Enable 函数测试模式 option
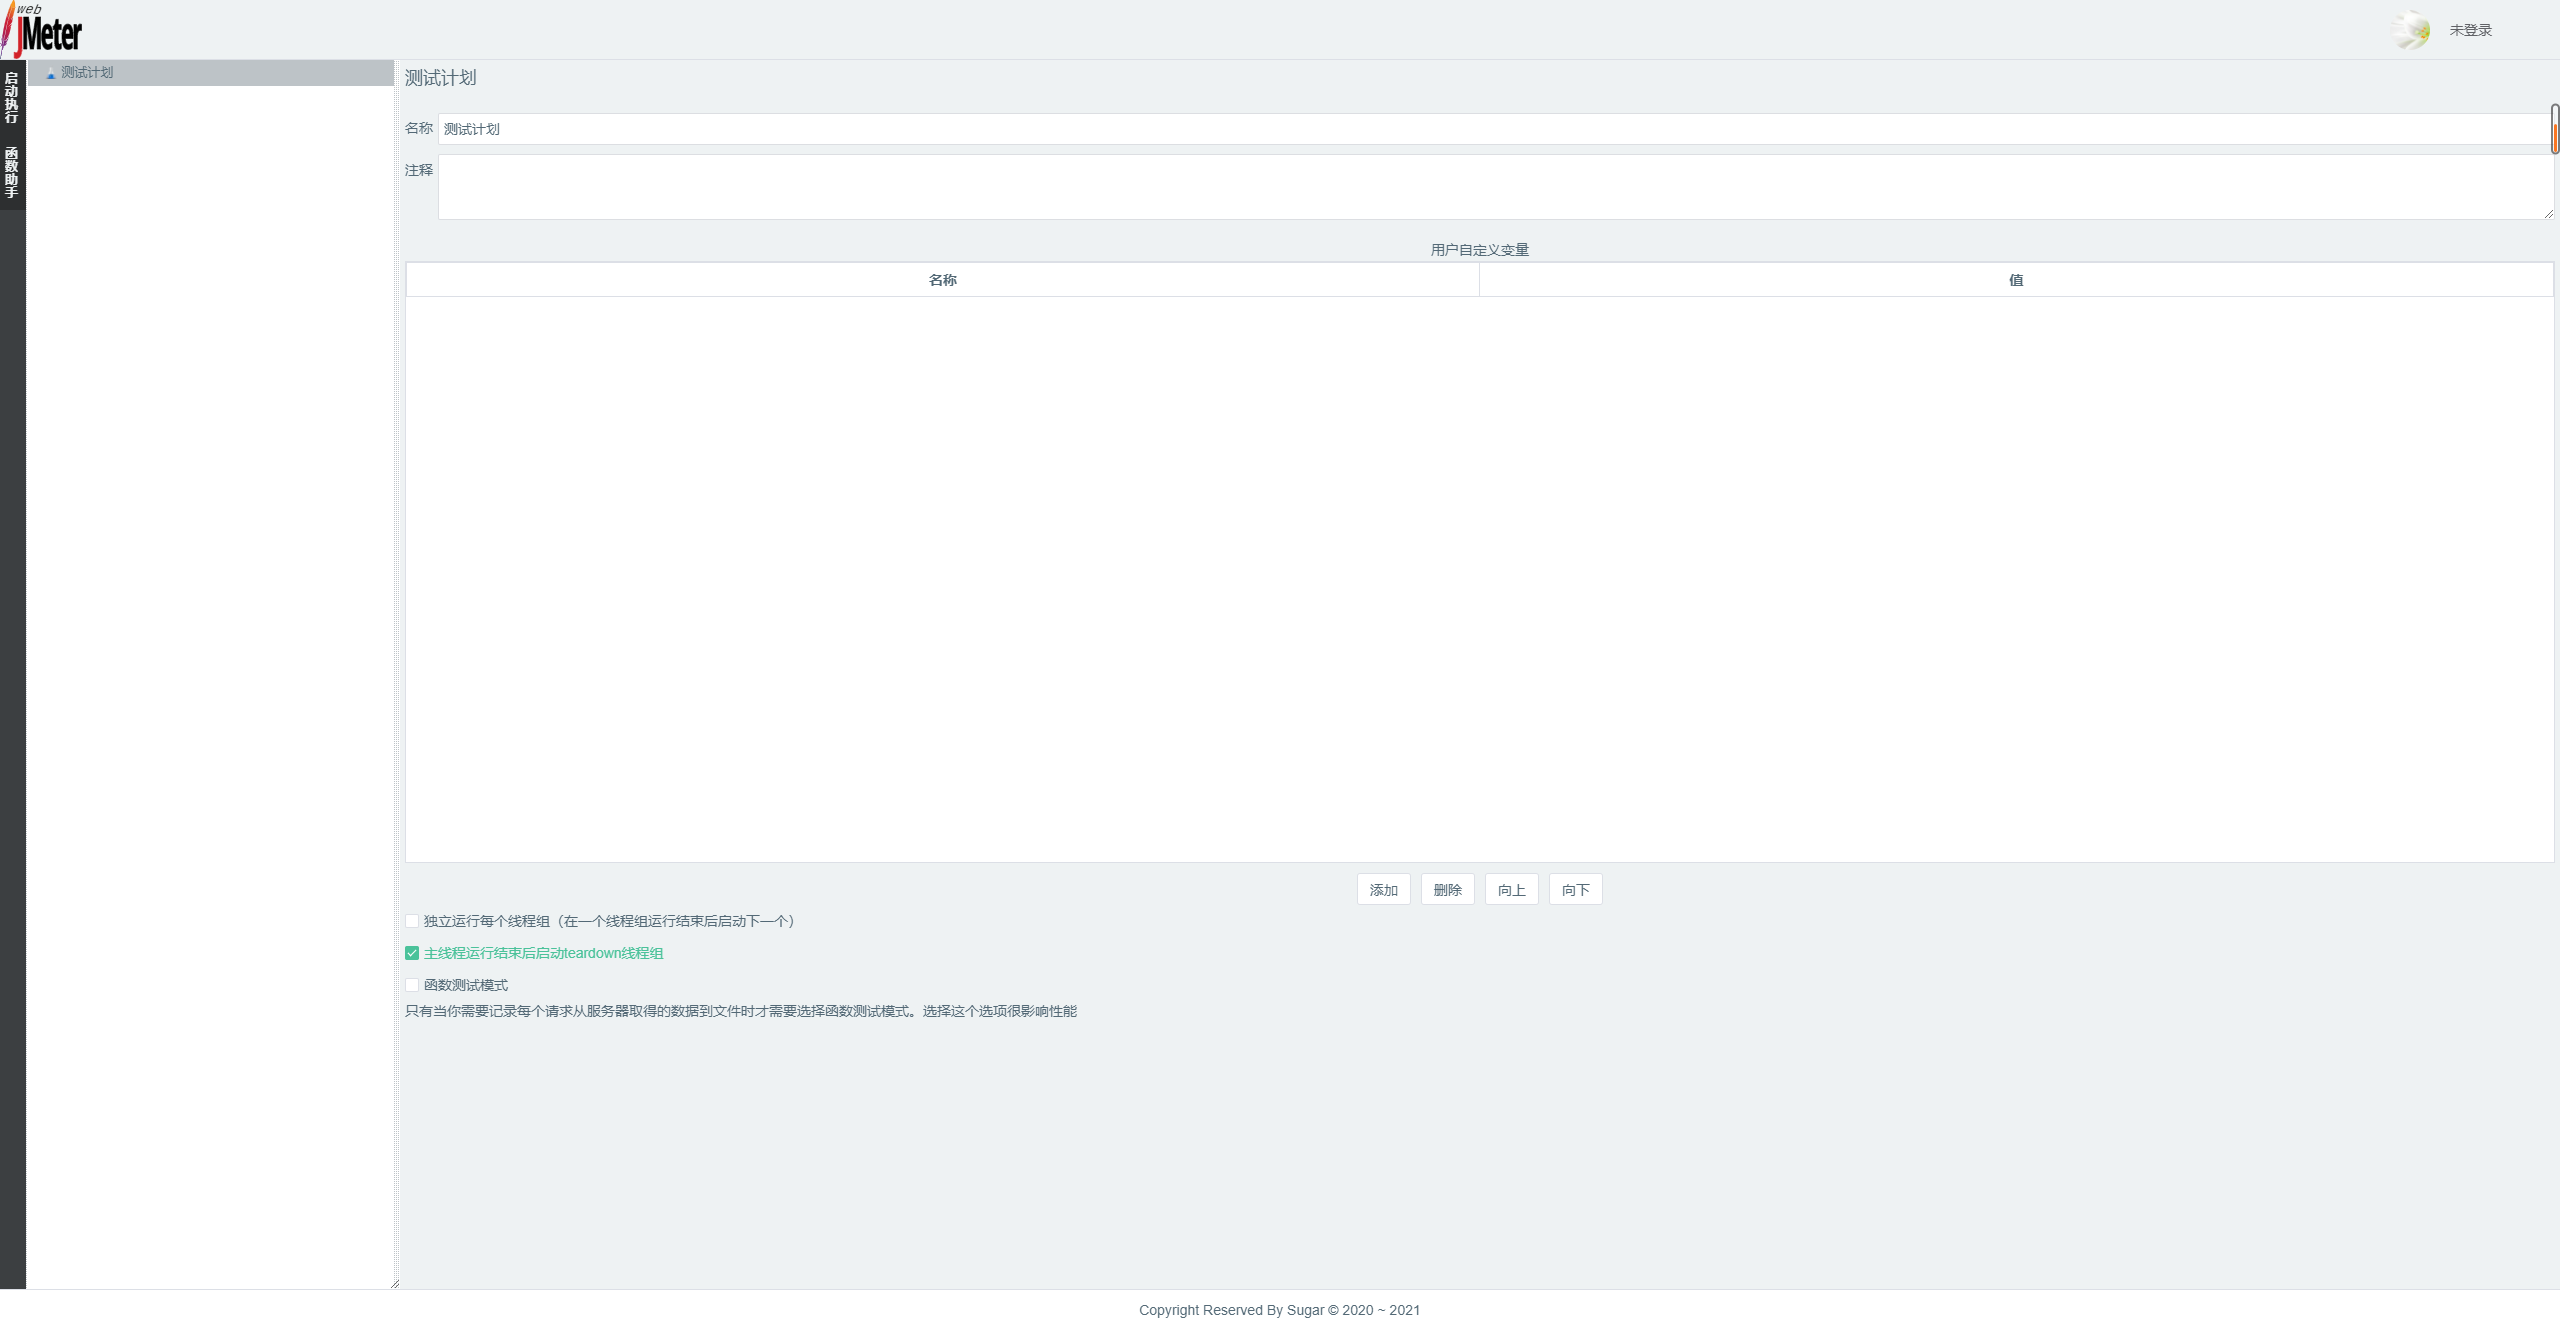 (411, 985)
